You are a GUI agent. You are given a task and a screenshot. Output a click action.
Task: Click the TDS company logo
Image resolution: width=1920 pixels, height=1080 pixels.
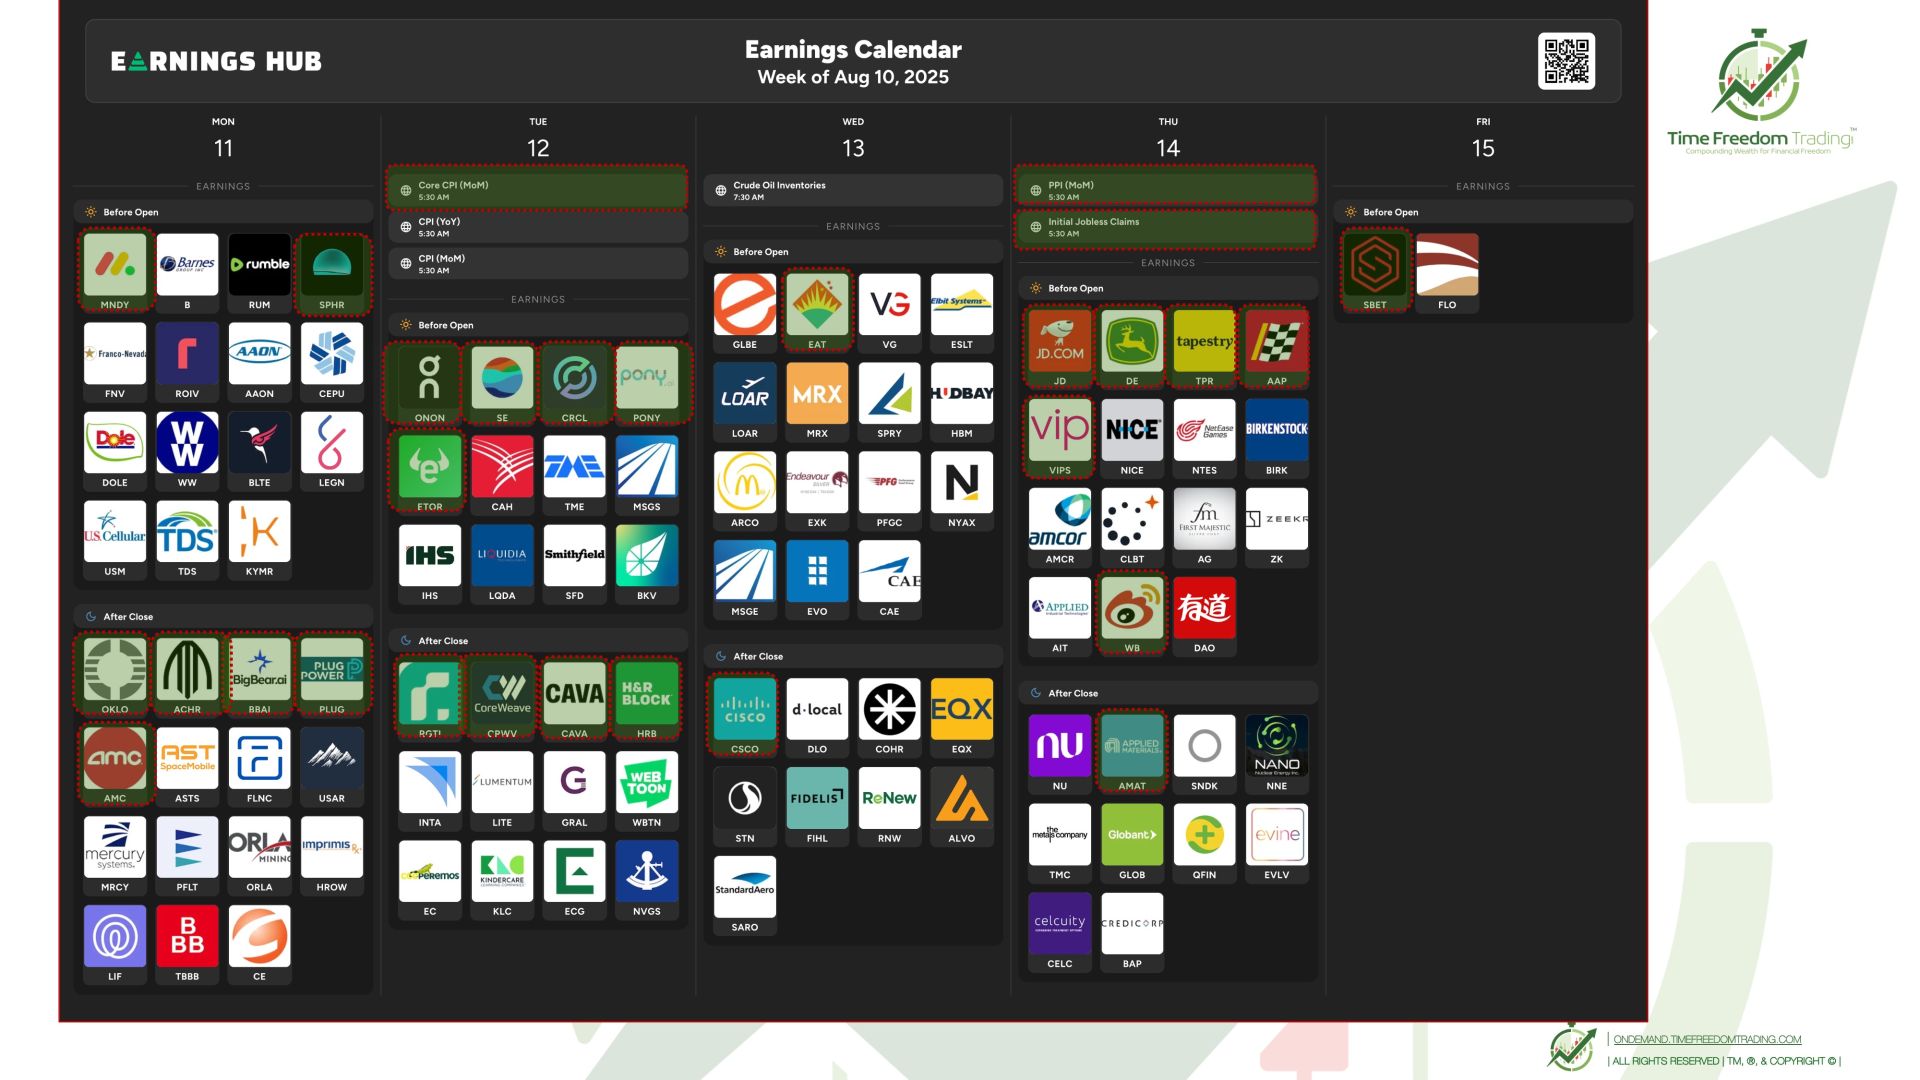[x=187, y=532]
